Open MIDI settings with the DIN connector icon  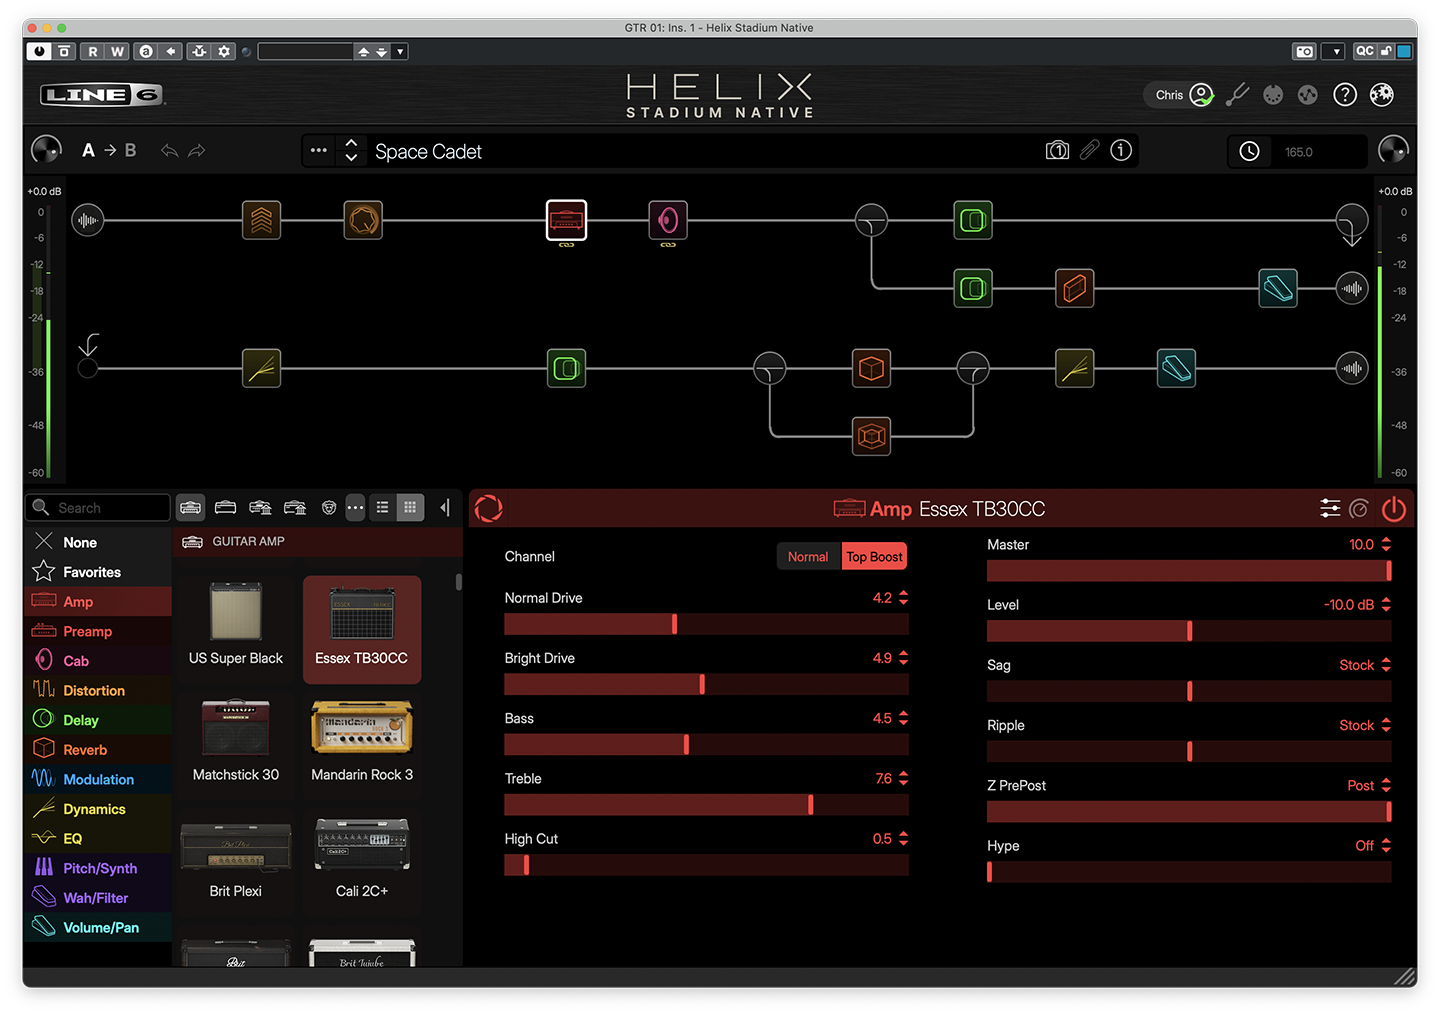[x=1273, y=95]
